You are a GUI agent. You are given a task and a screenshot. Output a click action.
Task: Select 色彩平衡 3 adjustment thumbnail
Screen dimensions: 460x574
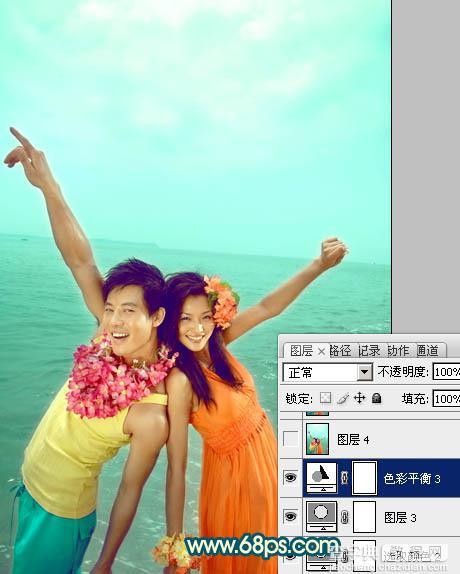pos(322,477)
